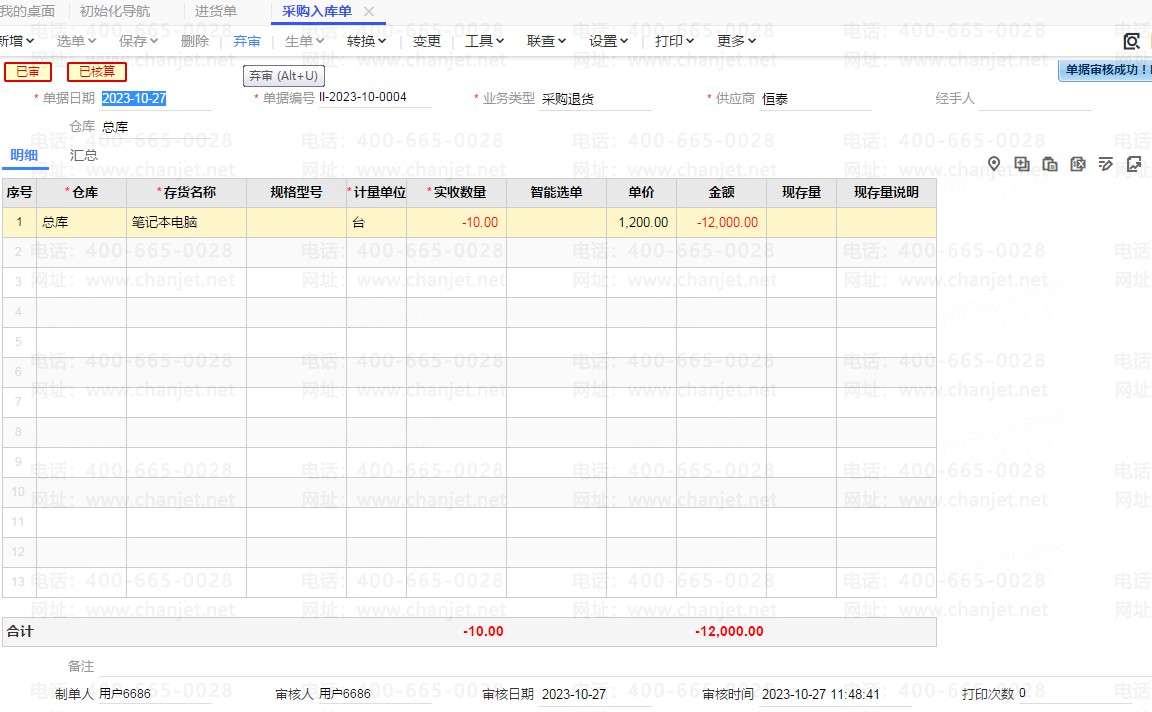The image size is (1152, 712).
Task: Click the batch edit pencil icon
Action: coord(1105,164)
